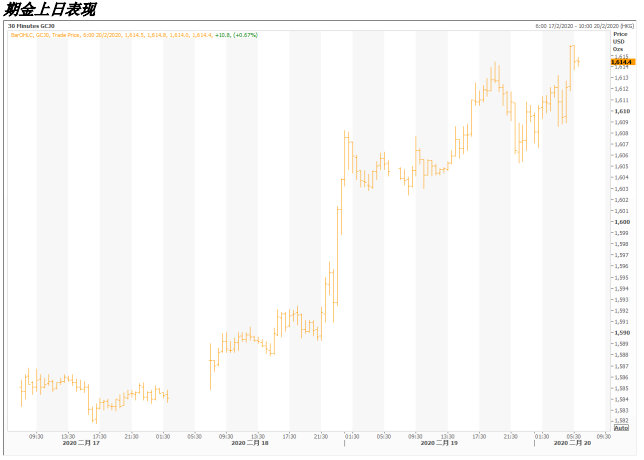This screenshot has height=460, width=644.
Task: Click the 1,613 price axis label
Action: pyautogui.click(x=621, y=78)
